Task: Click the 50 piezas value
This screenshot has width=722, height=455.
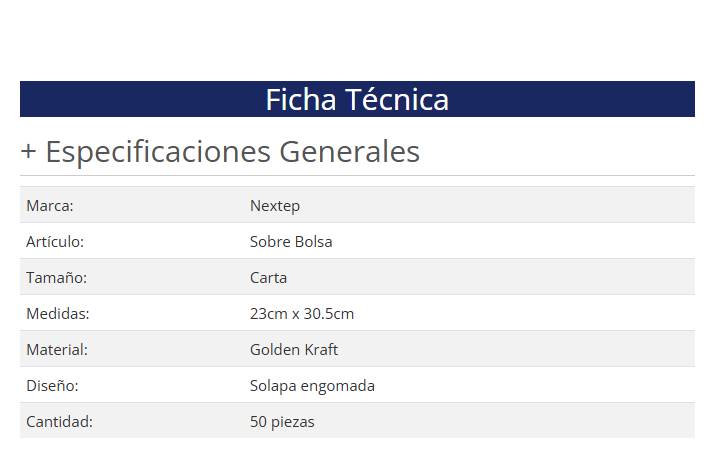Action: coord(282,422)
